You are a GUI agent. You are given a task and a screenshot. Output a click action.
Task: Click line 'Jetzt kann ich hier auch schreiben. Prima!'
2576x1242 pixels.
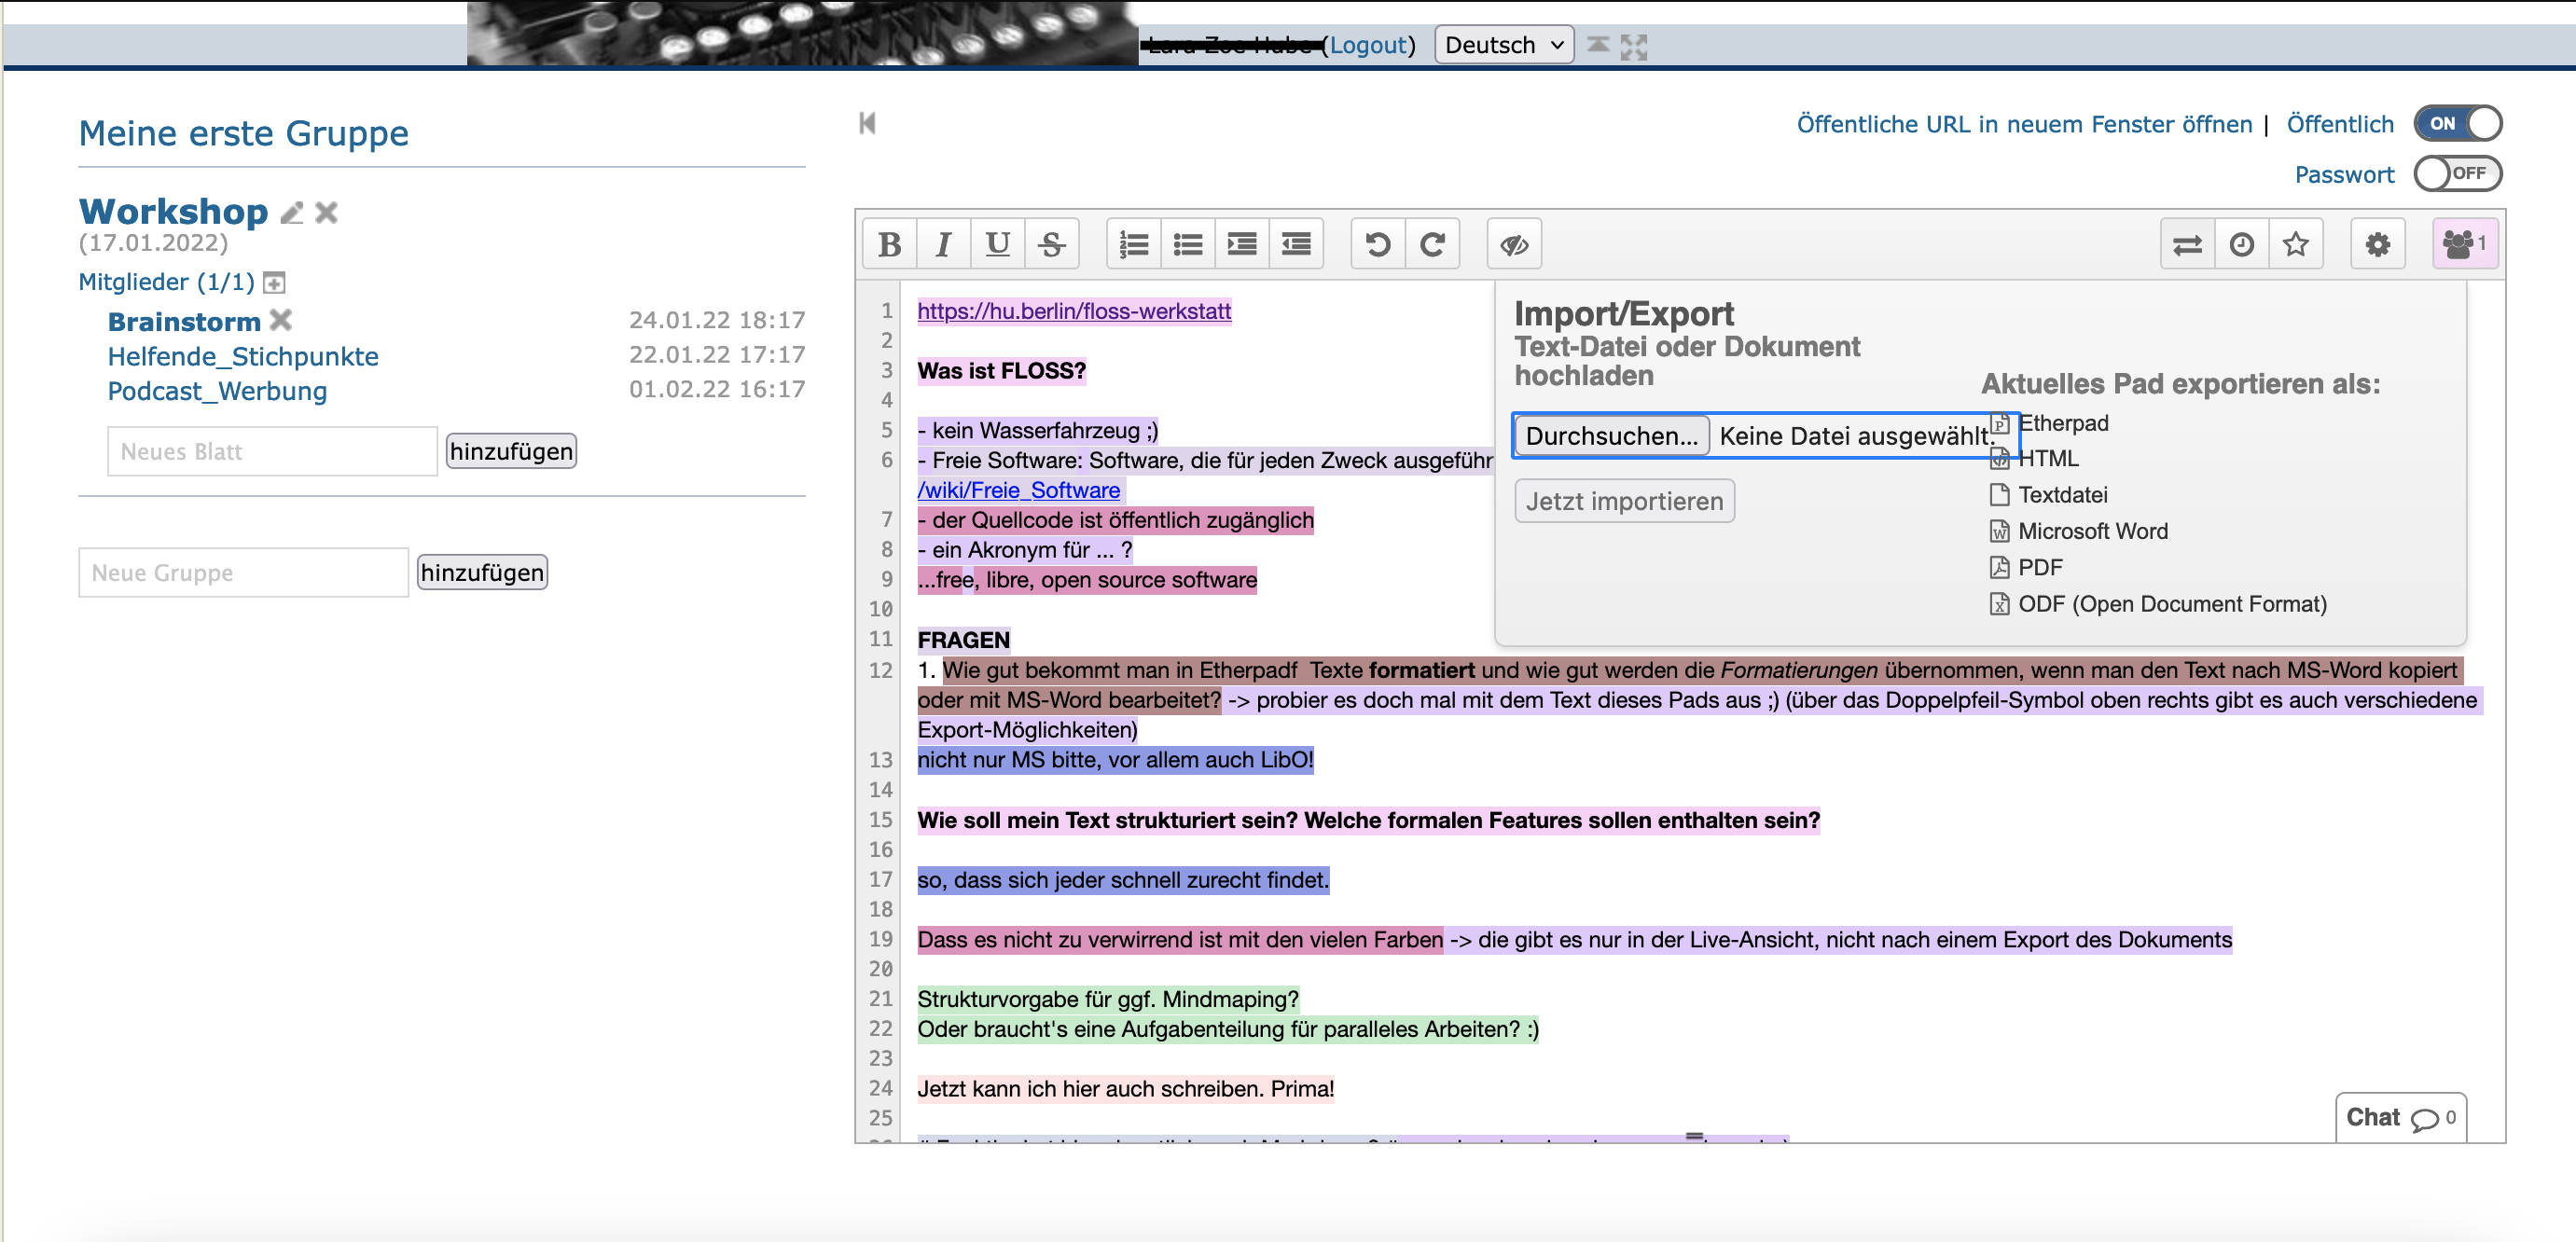click(1125, 1089)
